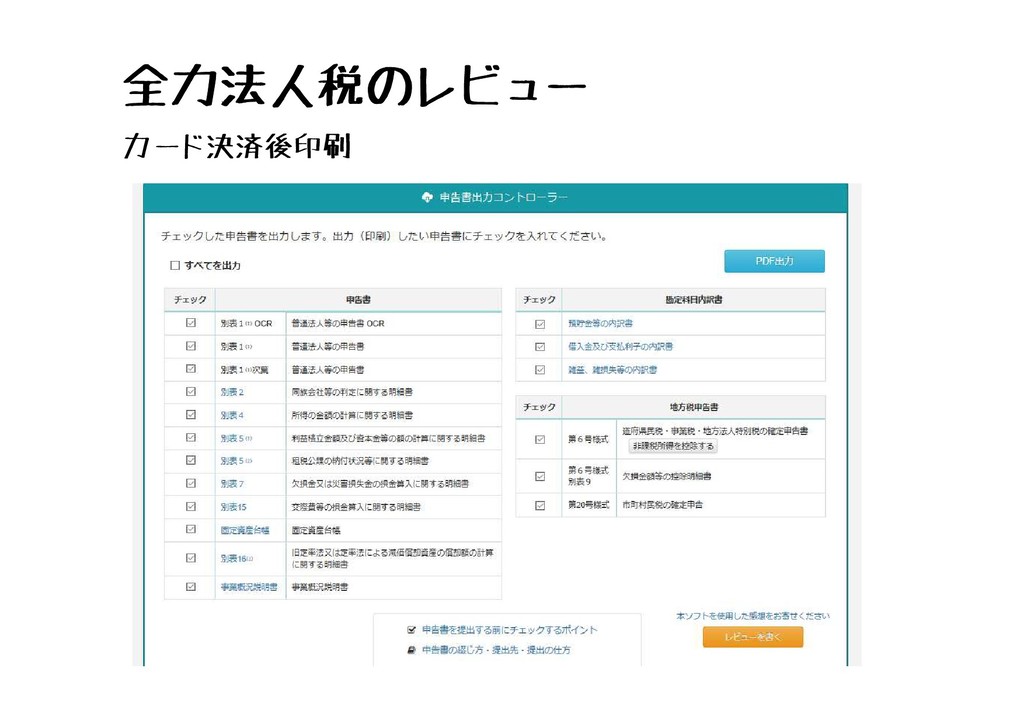Click the 非課税所得を控除する button
The height and width of the screenshot is (724, 1024).
[x=673, y=446]
